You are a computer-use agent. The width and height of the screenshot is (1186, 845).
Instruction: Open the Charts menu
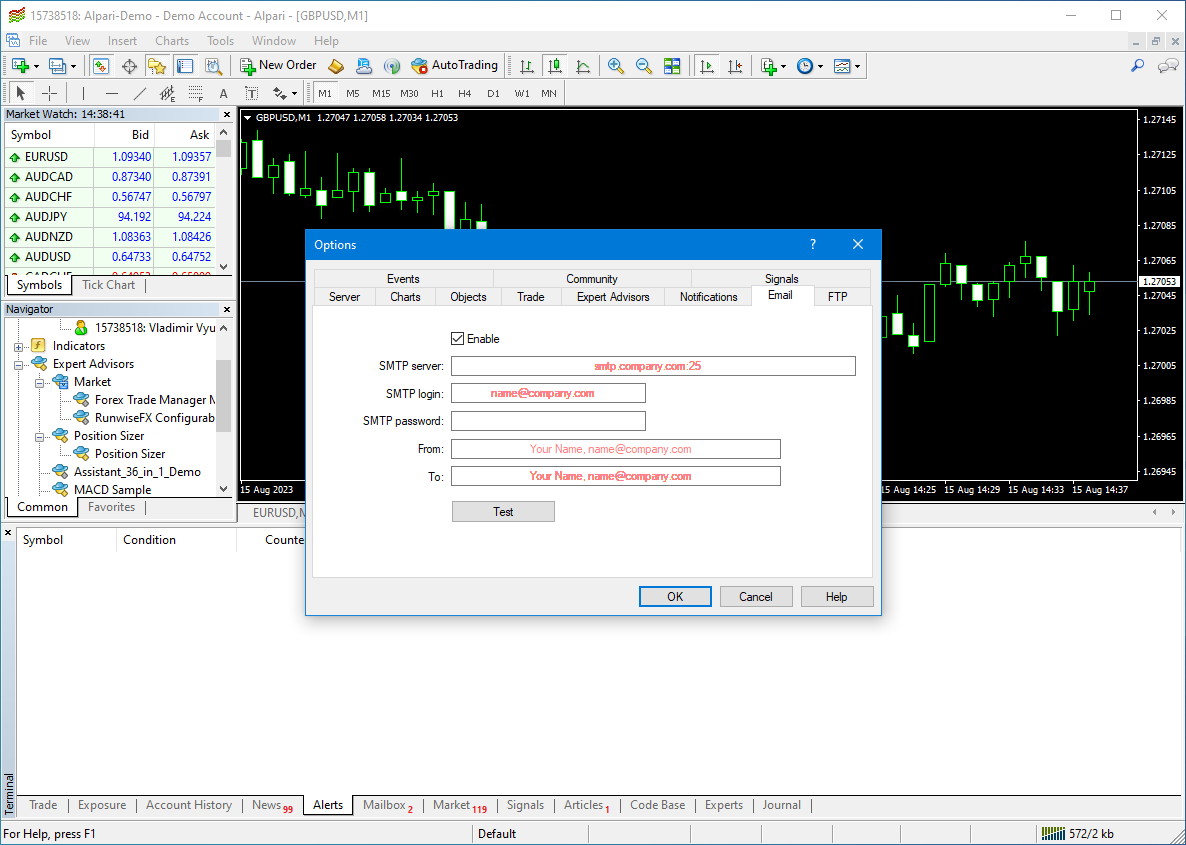click(172, 41)
